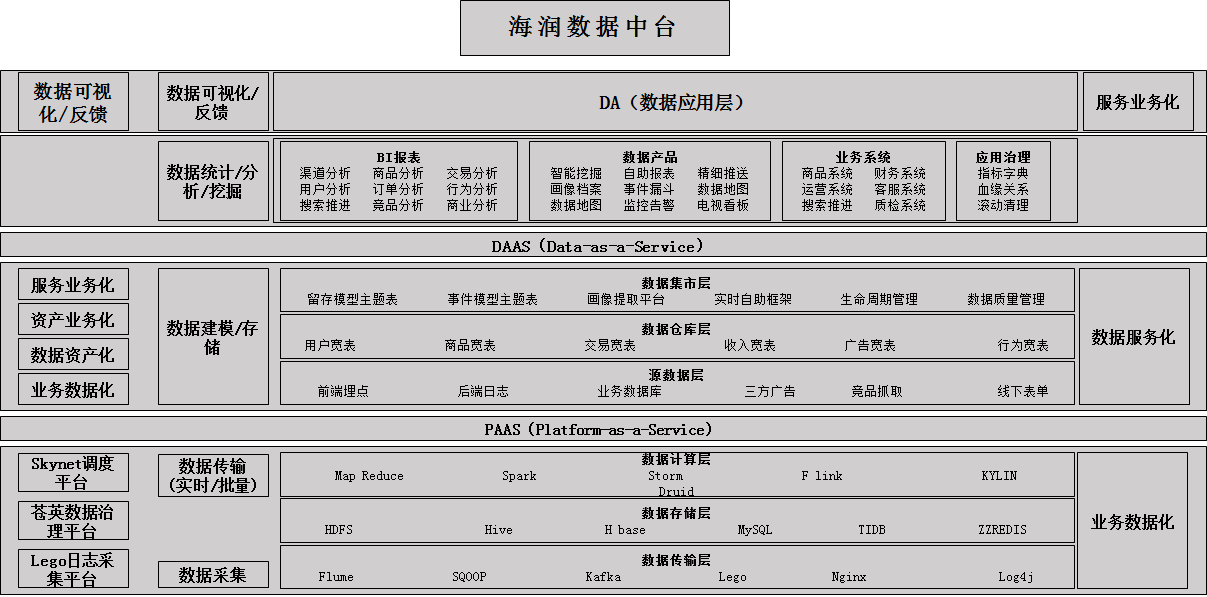The image size is (1207, 597).
Task: Click 滚动清理 under 应用治理
Action: point(1003,205)
